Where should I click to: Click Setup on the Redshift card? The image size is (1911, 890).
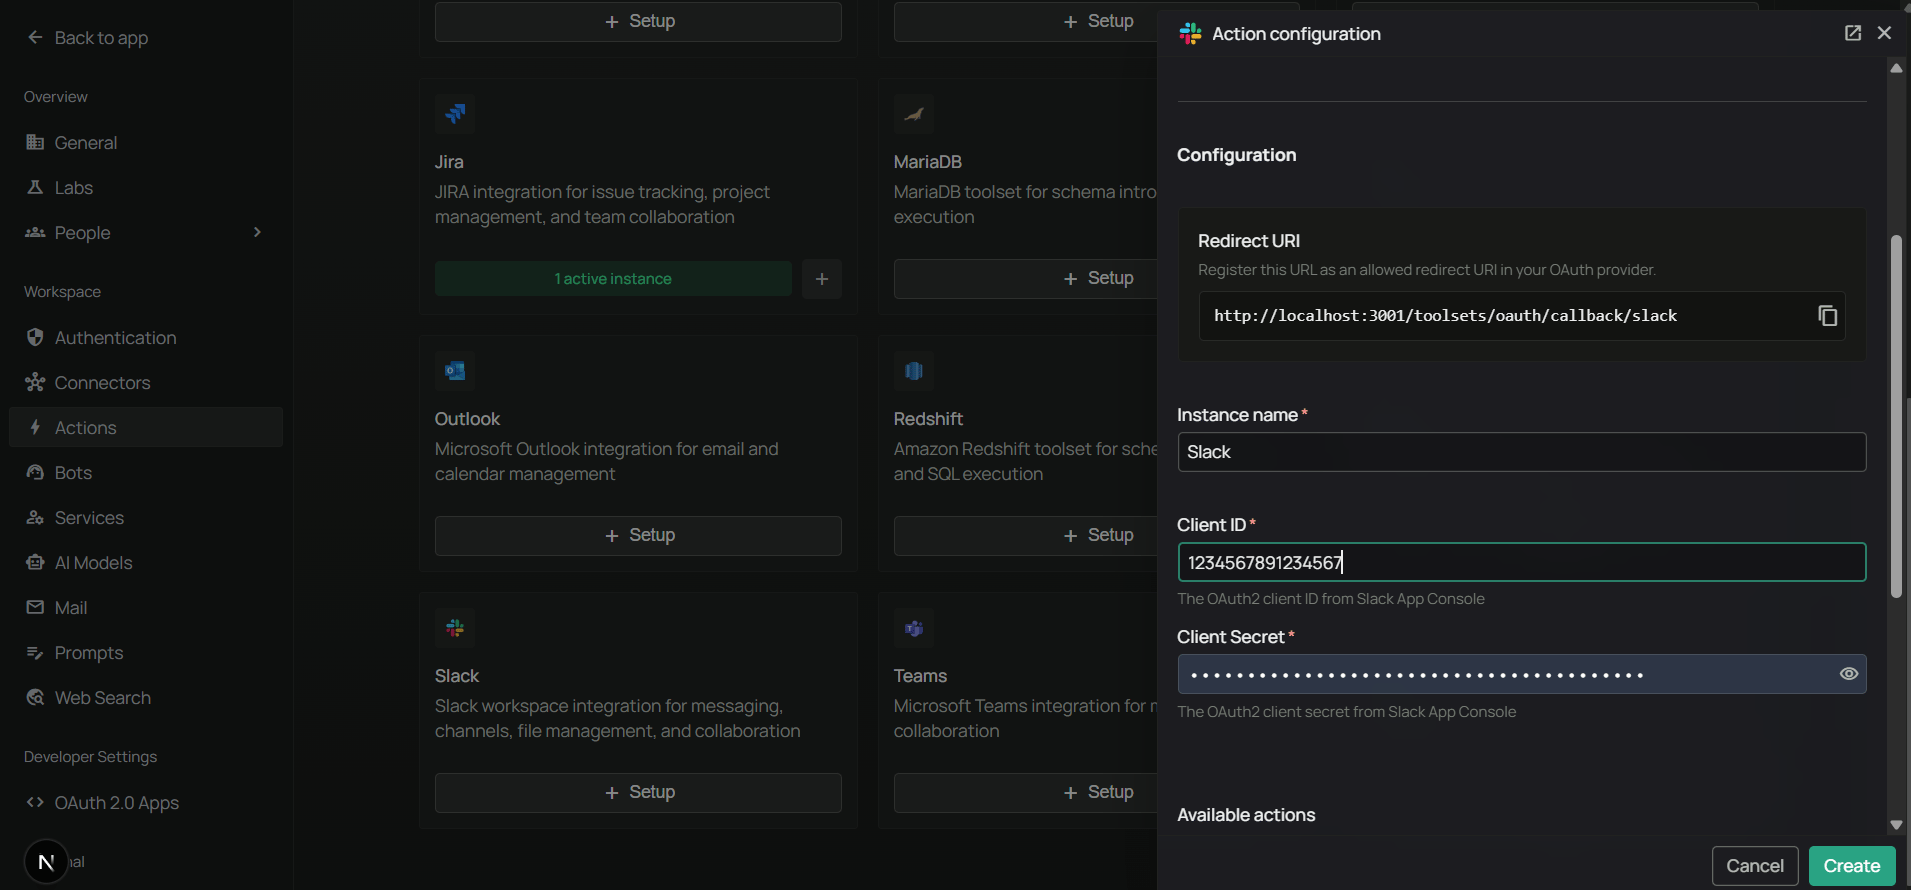point(1026,535)
